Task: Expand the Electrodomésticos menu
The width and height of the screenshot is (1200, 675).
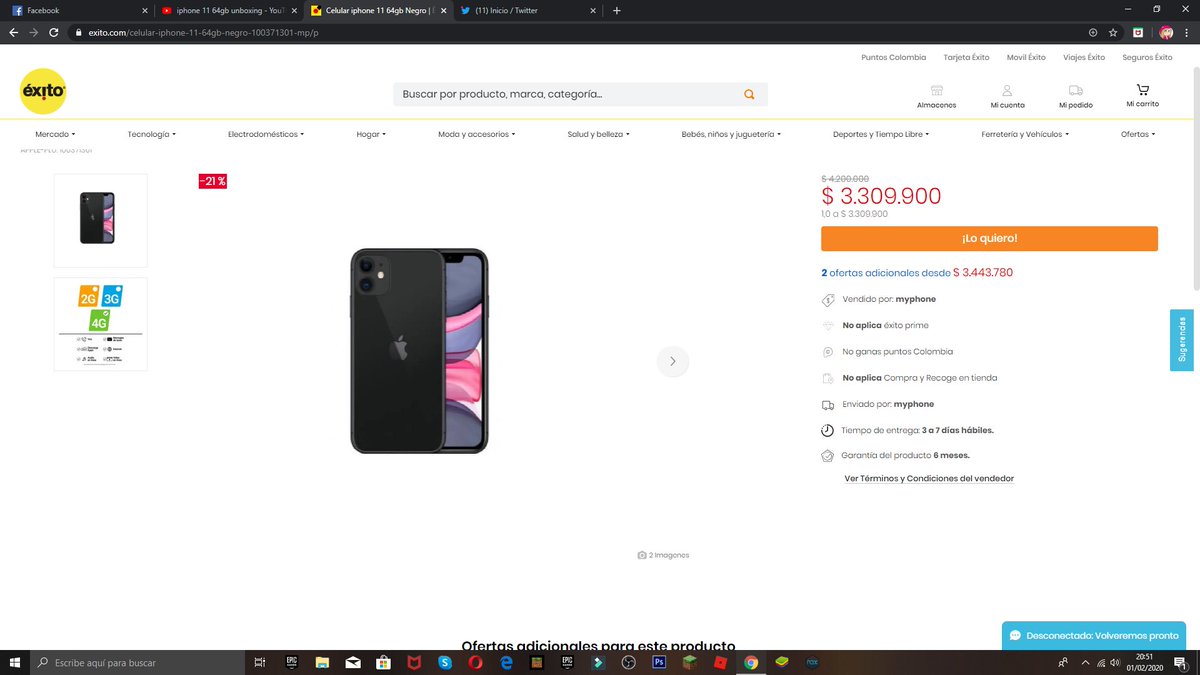Action: pos(266,134)
